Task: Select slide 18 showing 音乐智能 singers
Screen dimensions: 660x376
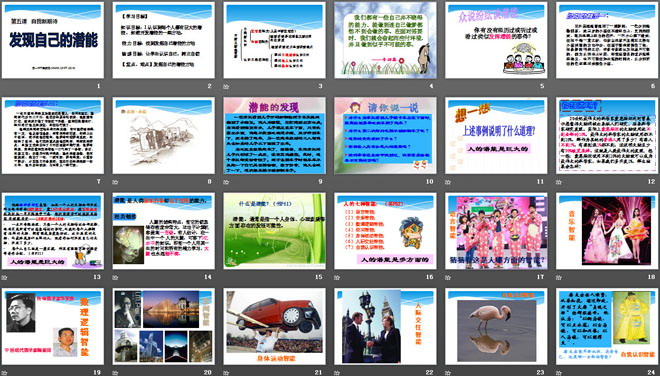Action: pos(607,231)
